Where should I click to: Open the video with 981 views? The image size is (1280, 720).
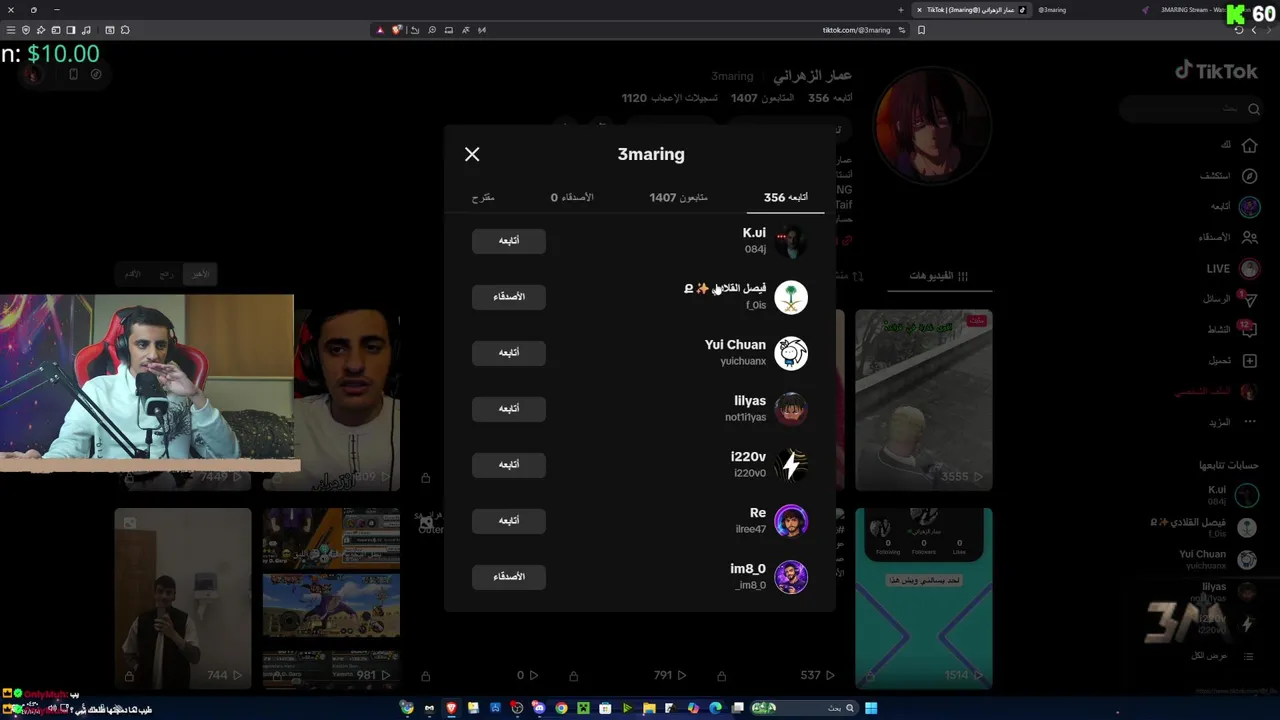point(331,598)
